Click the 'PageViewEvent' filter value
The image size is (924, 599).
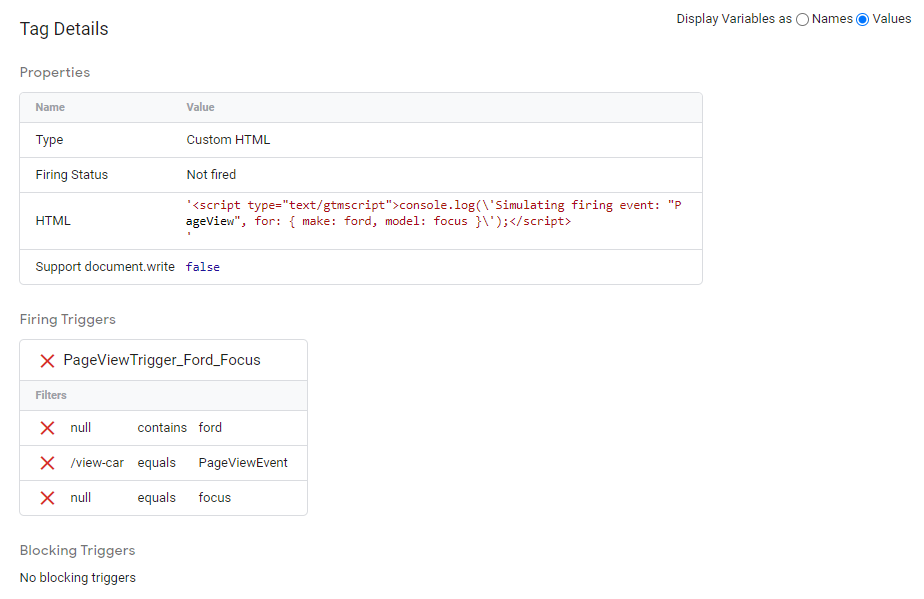pos(243,463)
